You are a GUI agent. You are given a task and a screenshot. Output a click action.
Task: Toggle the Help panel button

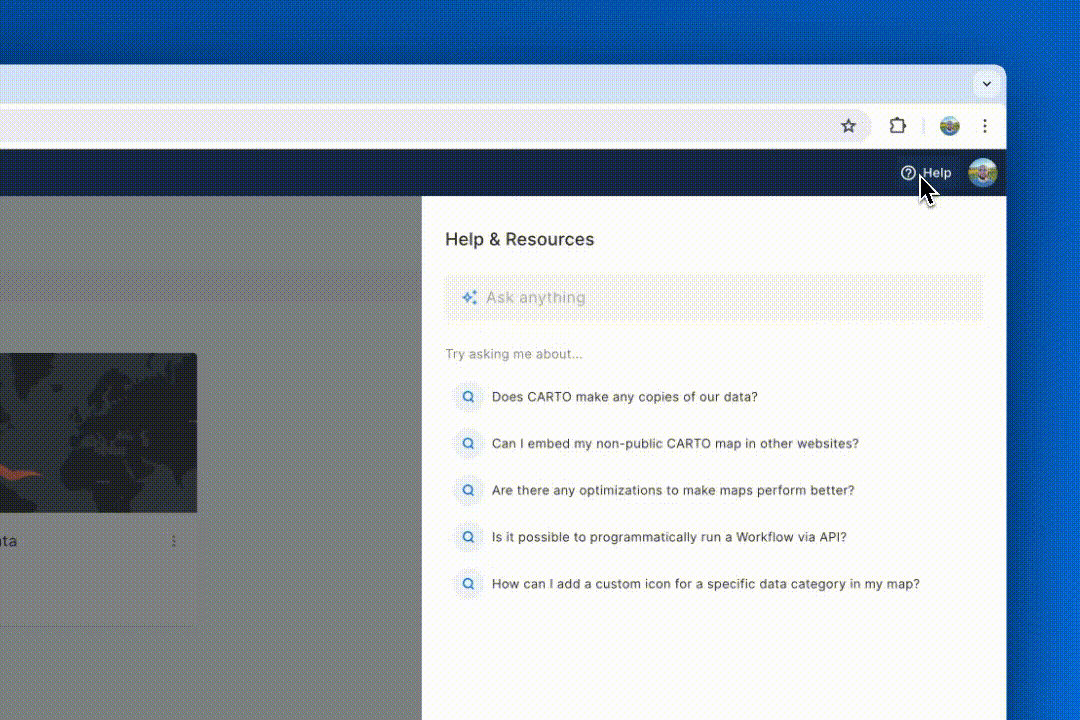pyautogui.click(x=926, y=173)
